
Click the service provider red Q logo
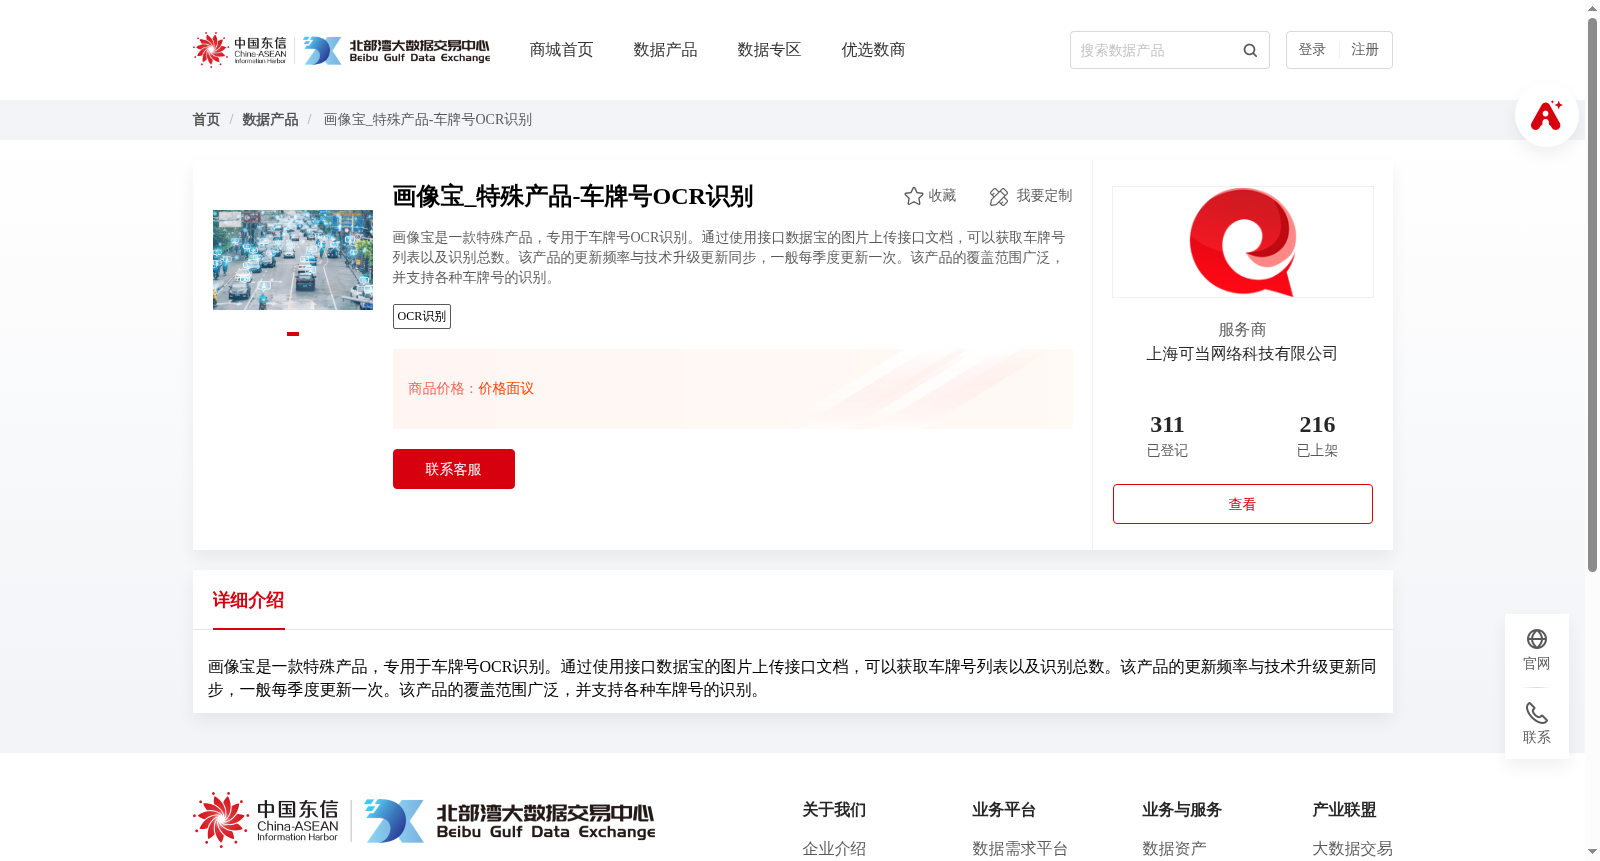tap(1243, 242)
